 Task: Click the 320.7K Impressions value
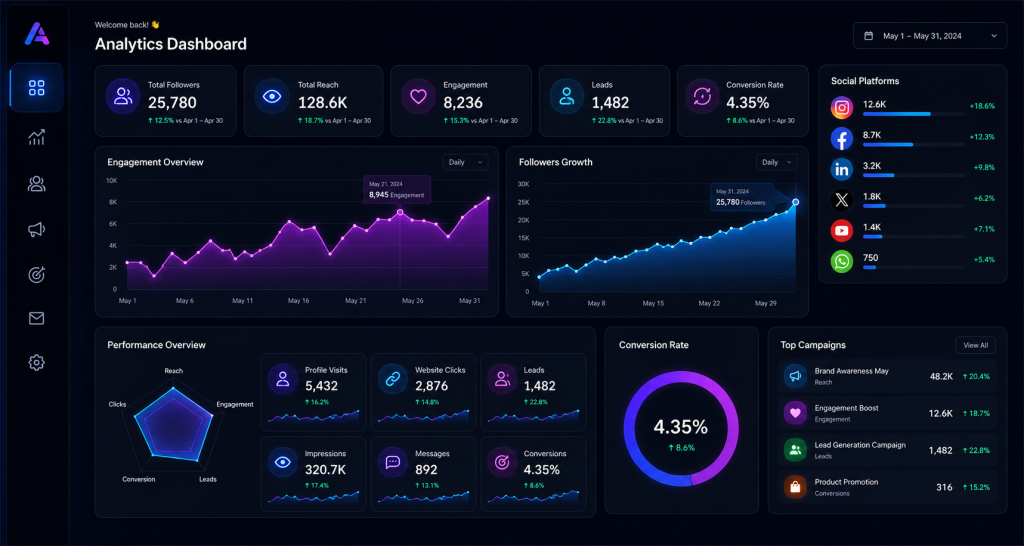(x=325, y=470)
